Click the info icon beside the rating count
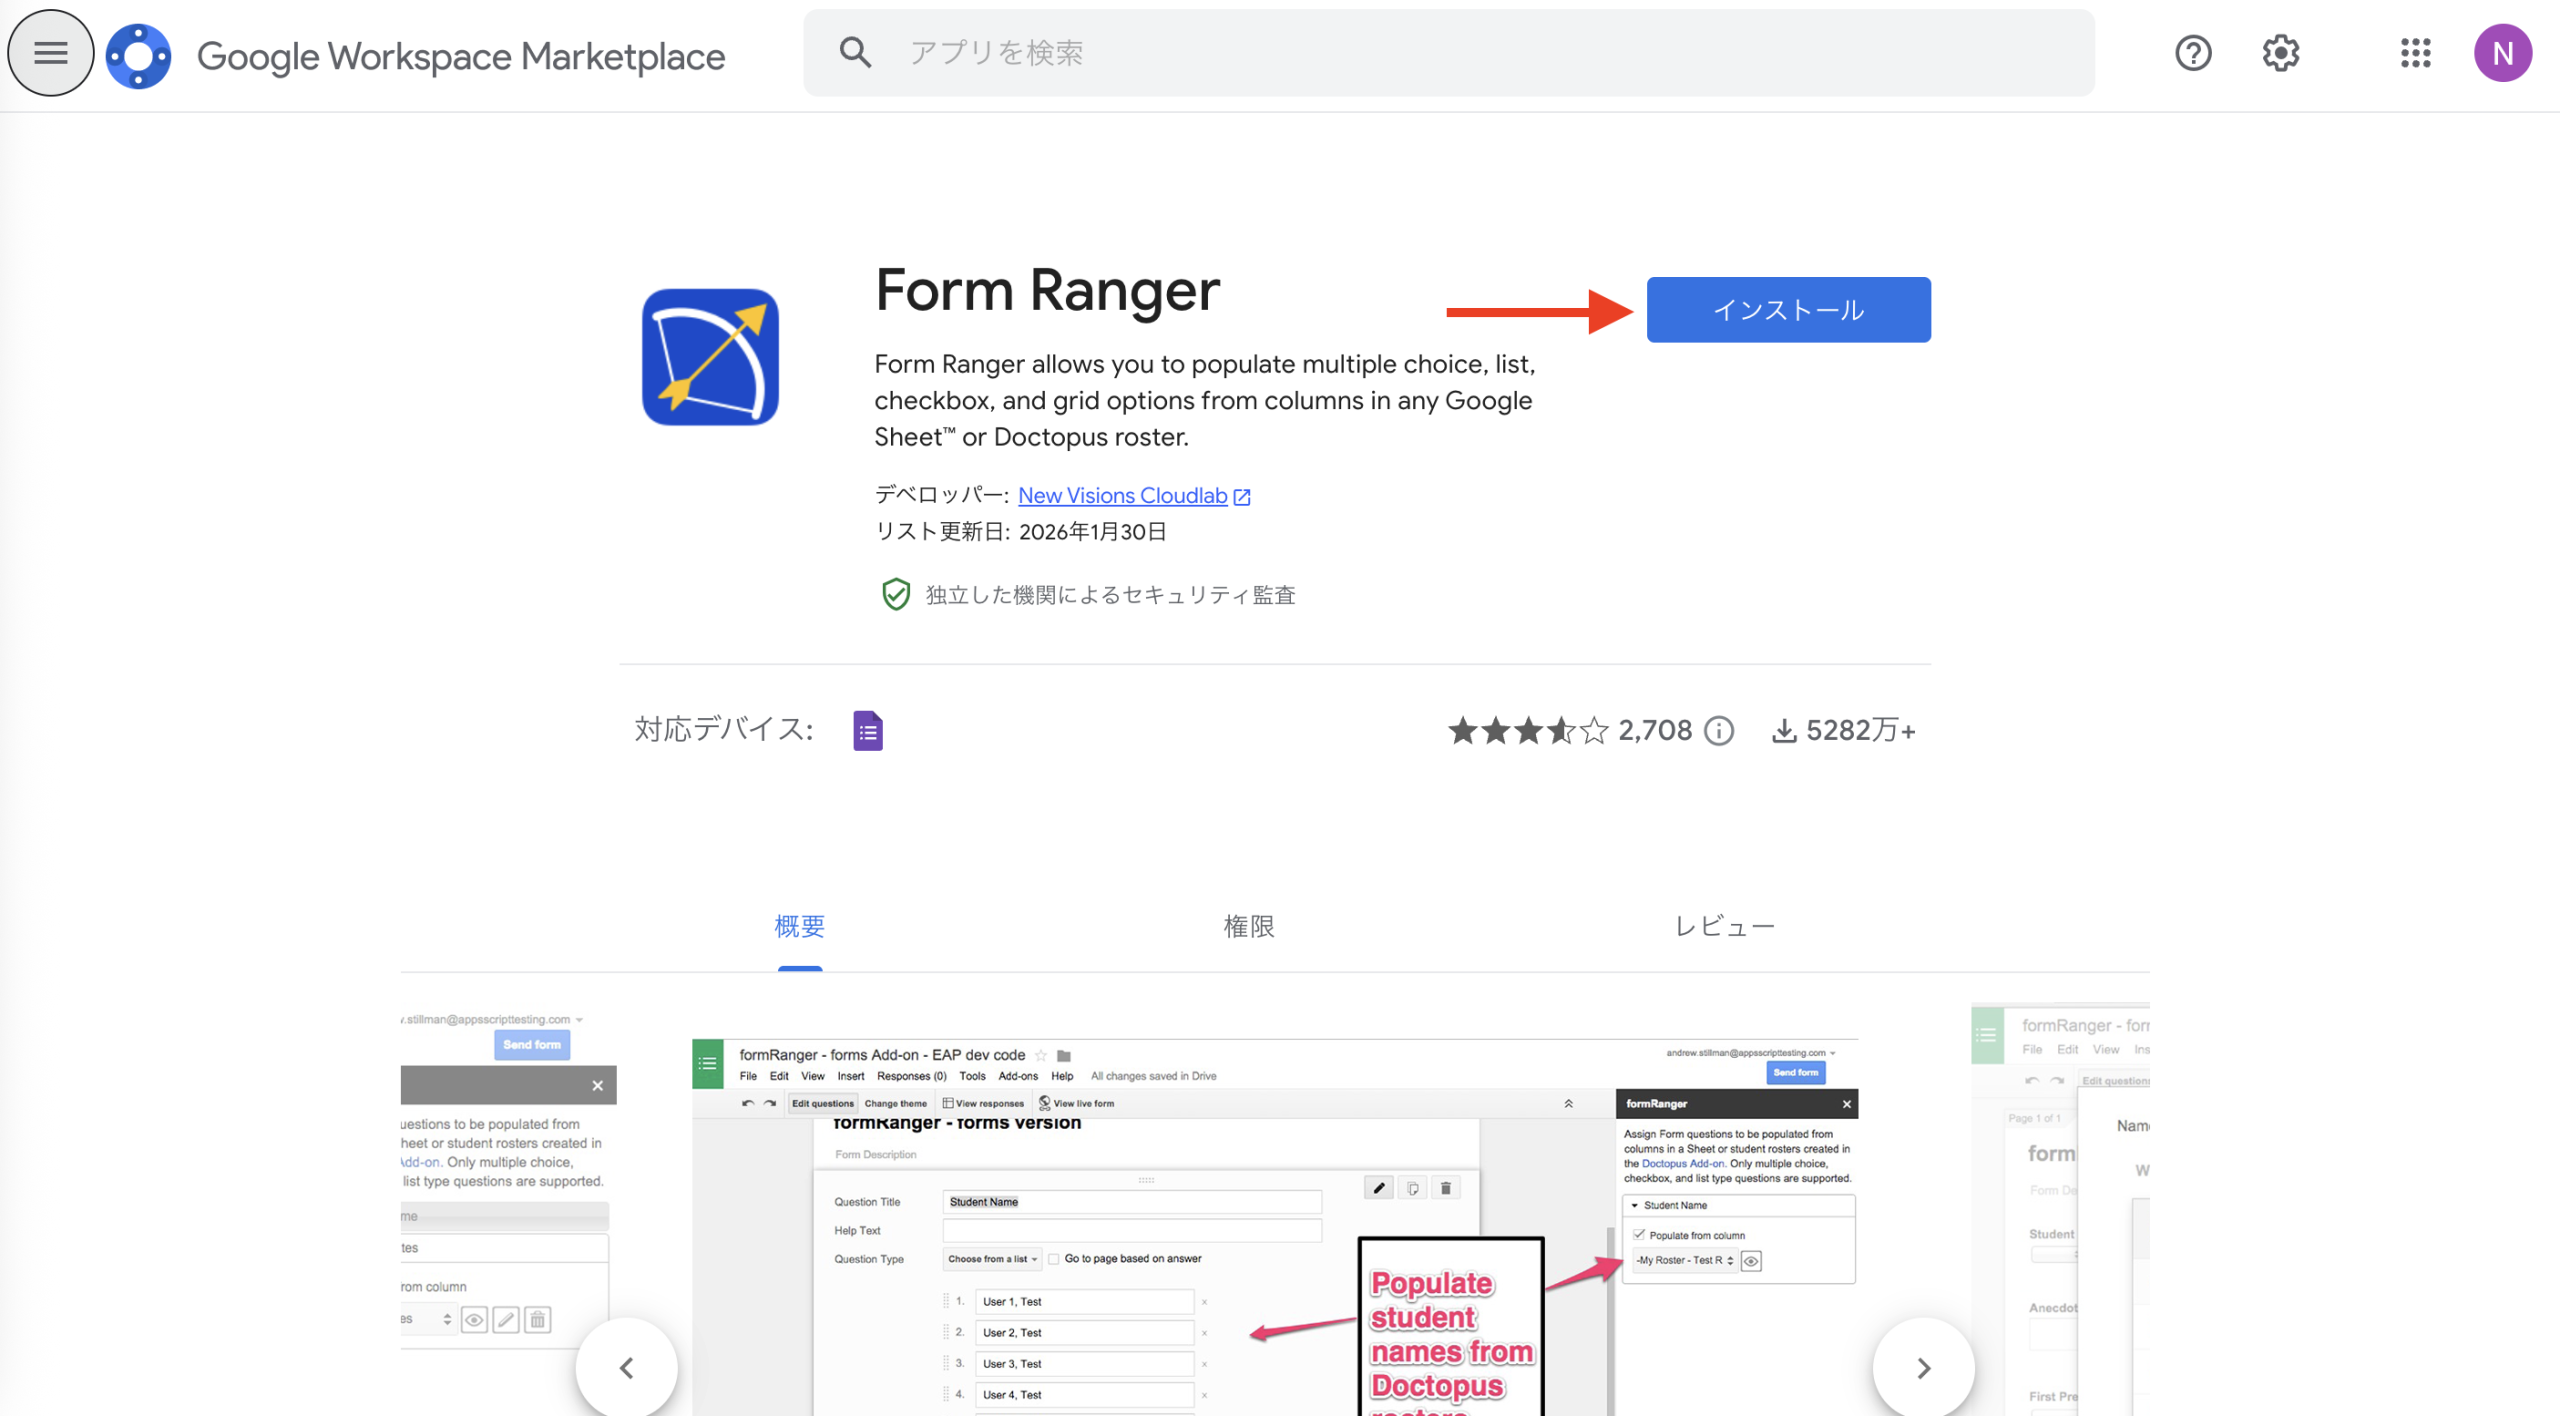Screen dimensions: 2560x1416 tap(1719, 731)
